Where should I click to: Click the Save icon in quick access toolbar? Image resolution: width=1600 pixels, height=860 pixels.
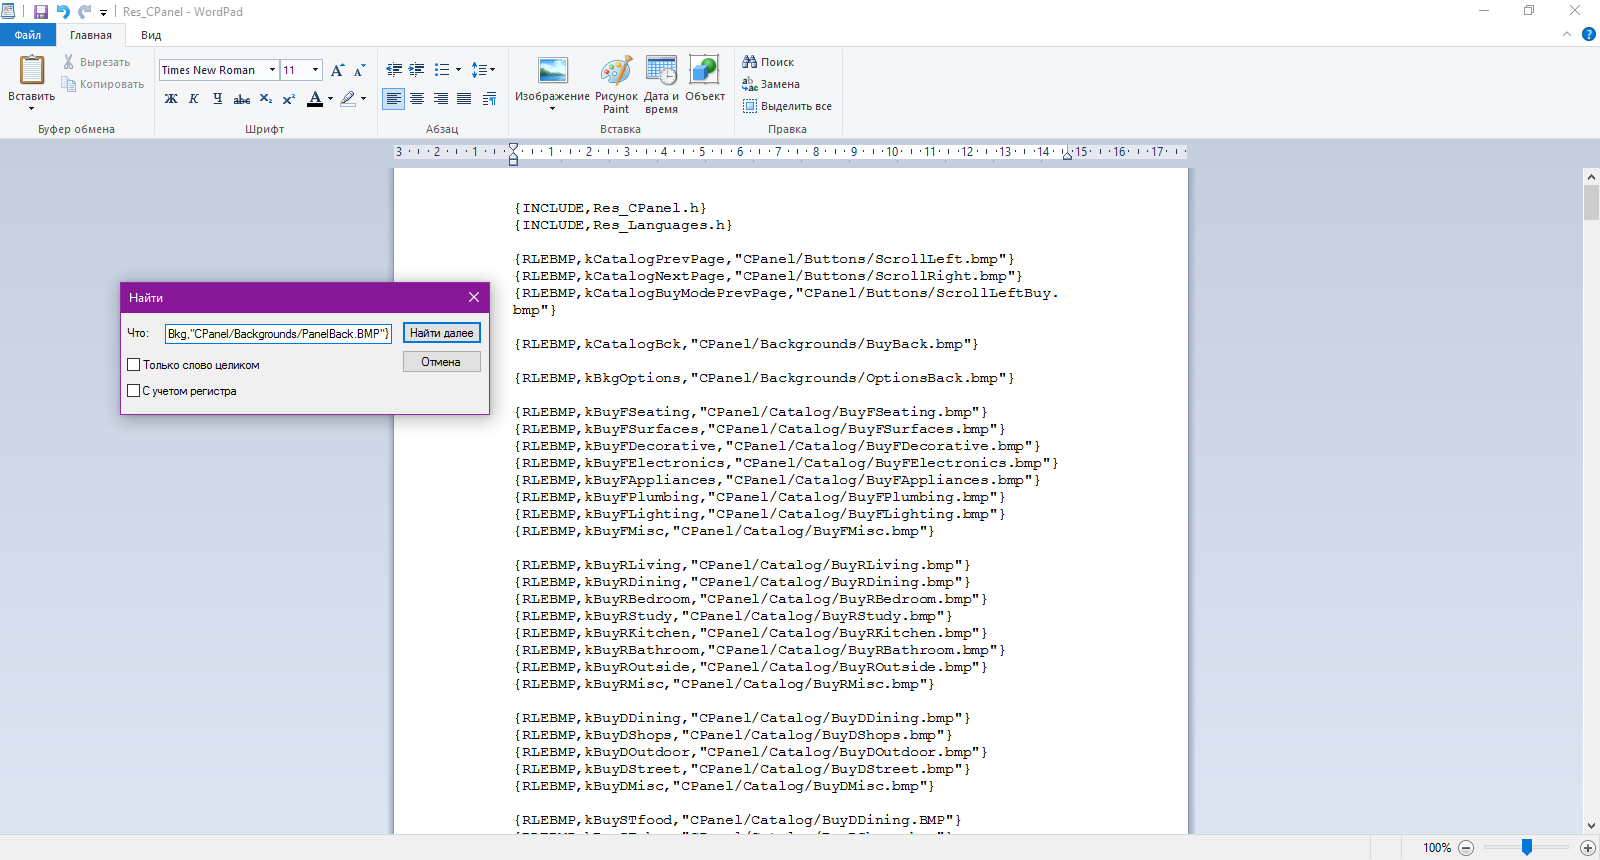(41, 12)
